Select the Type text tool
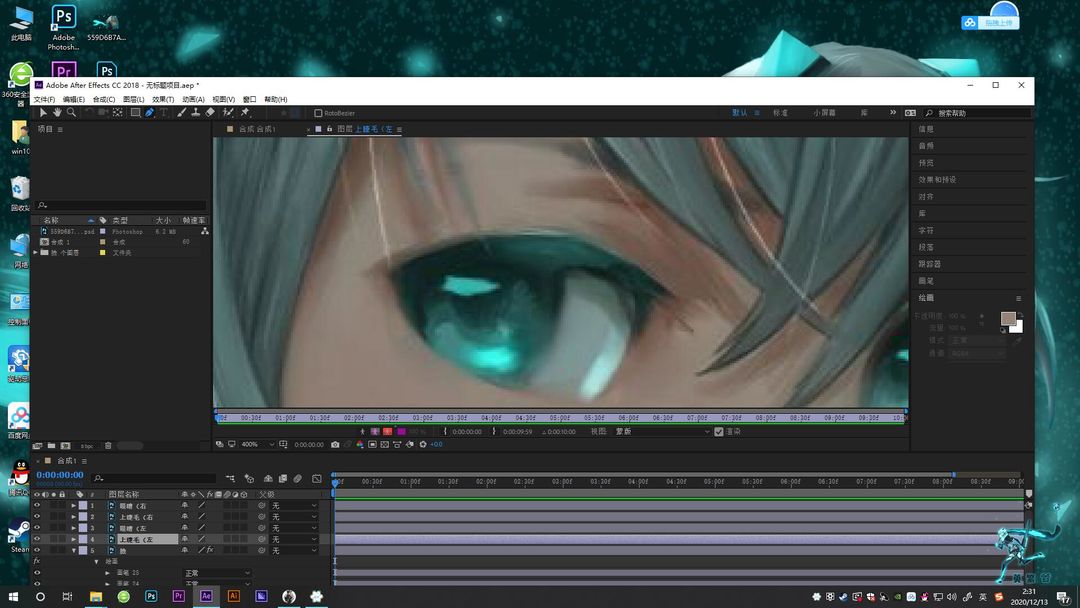This screenshot has width=1080, height=608. click(164, 112)
